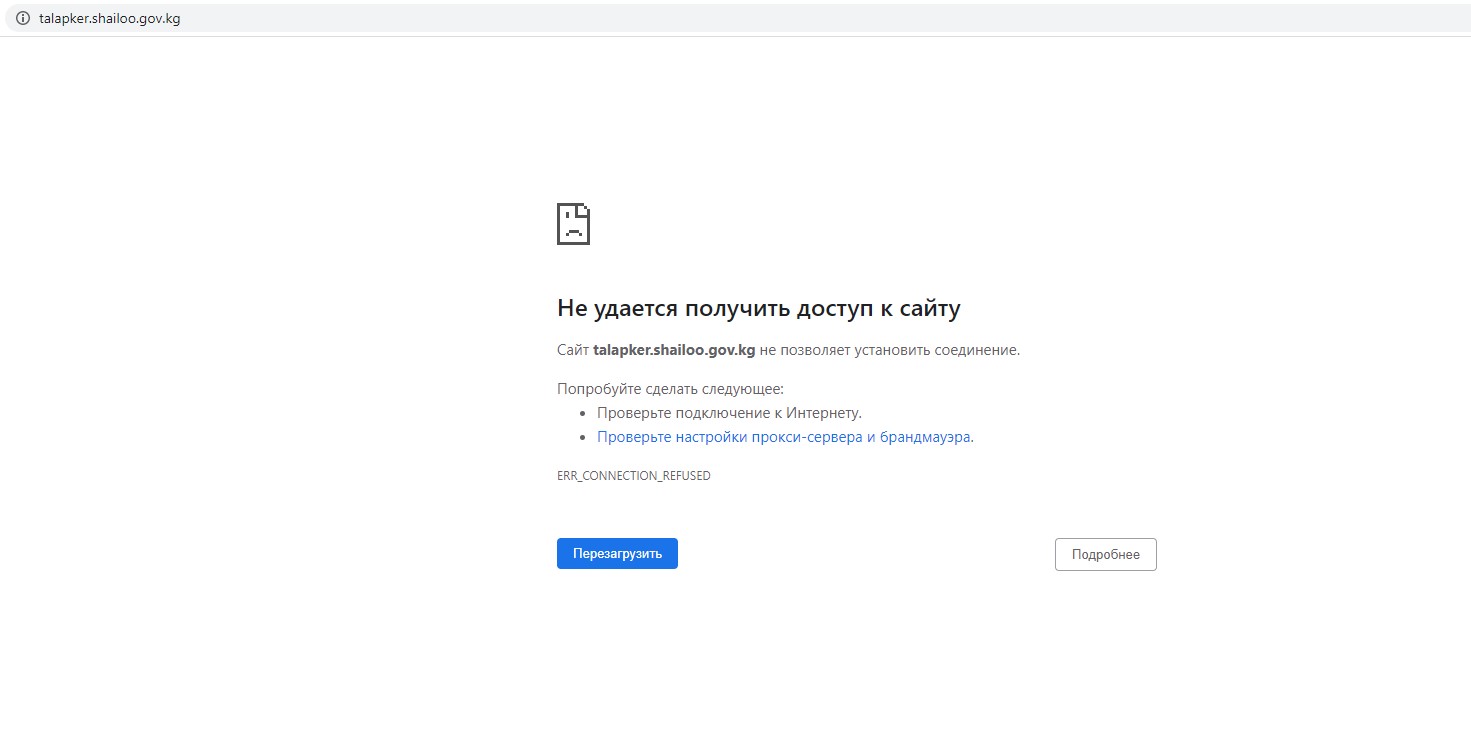Click bullet point before the Internet connection suggestion

point(583,413)
